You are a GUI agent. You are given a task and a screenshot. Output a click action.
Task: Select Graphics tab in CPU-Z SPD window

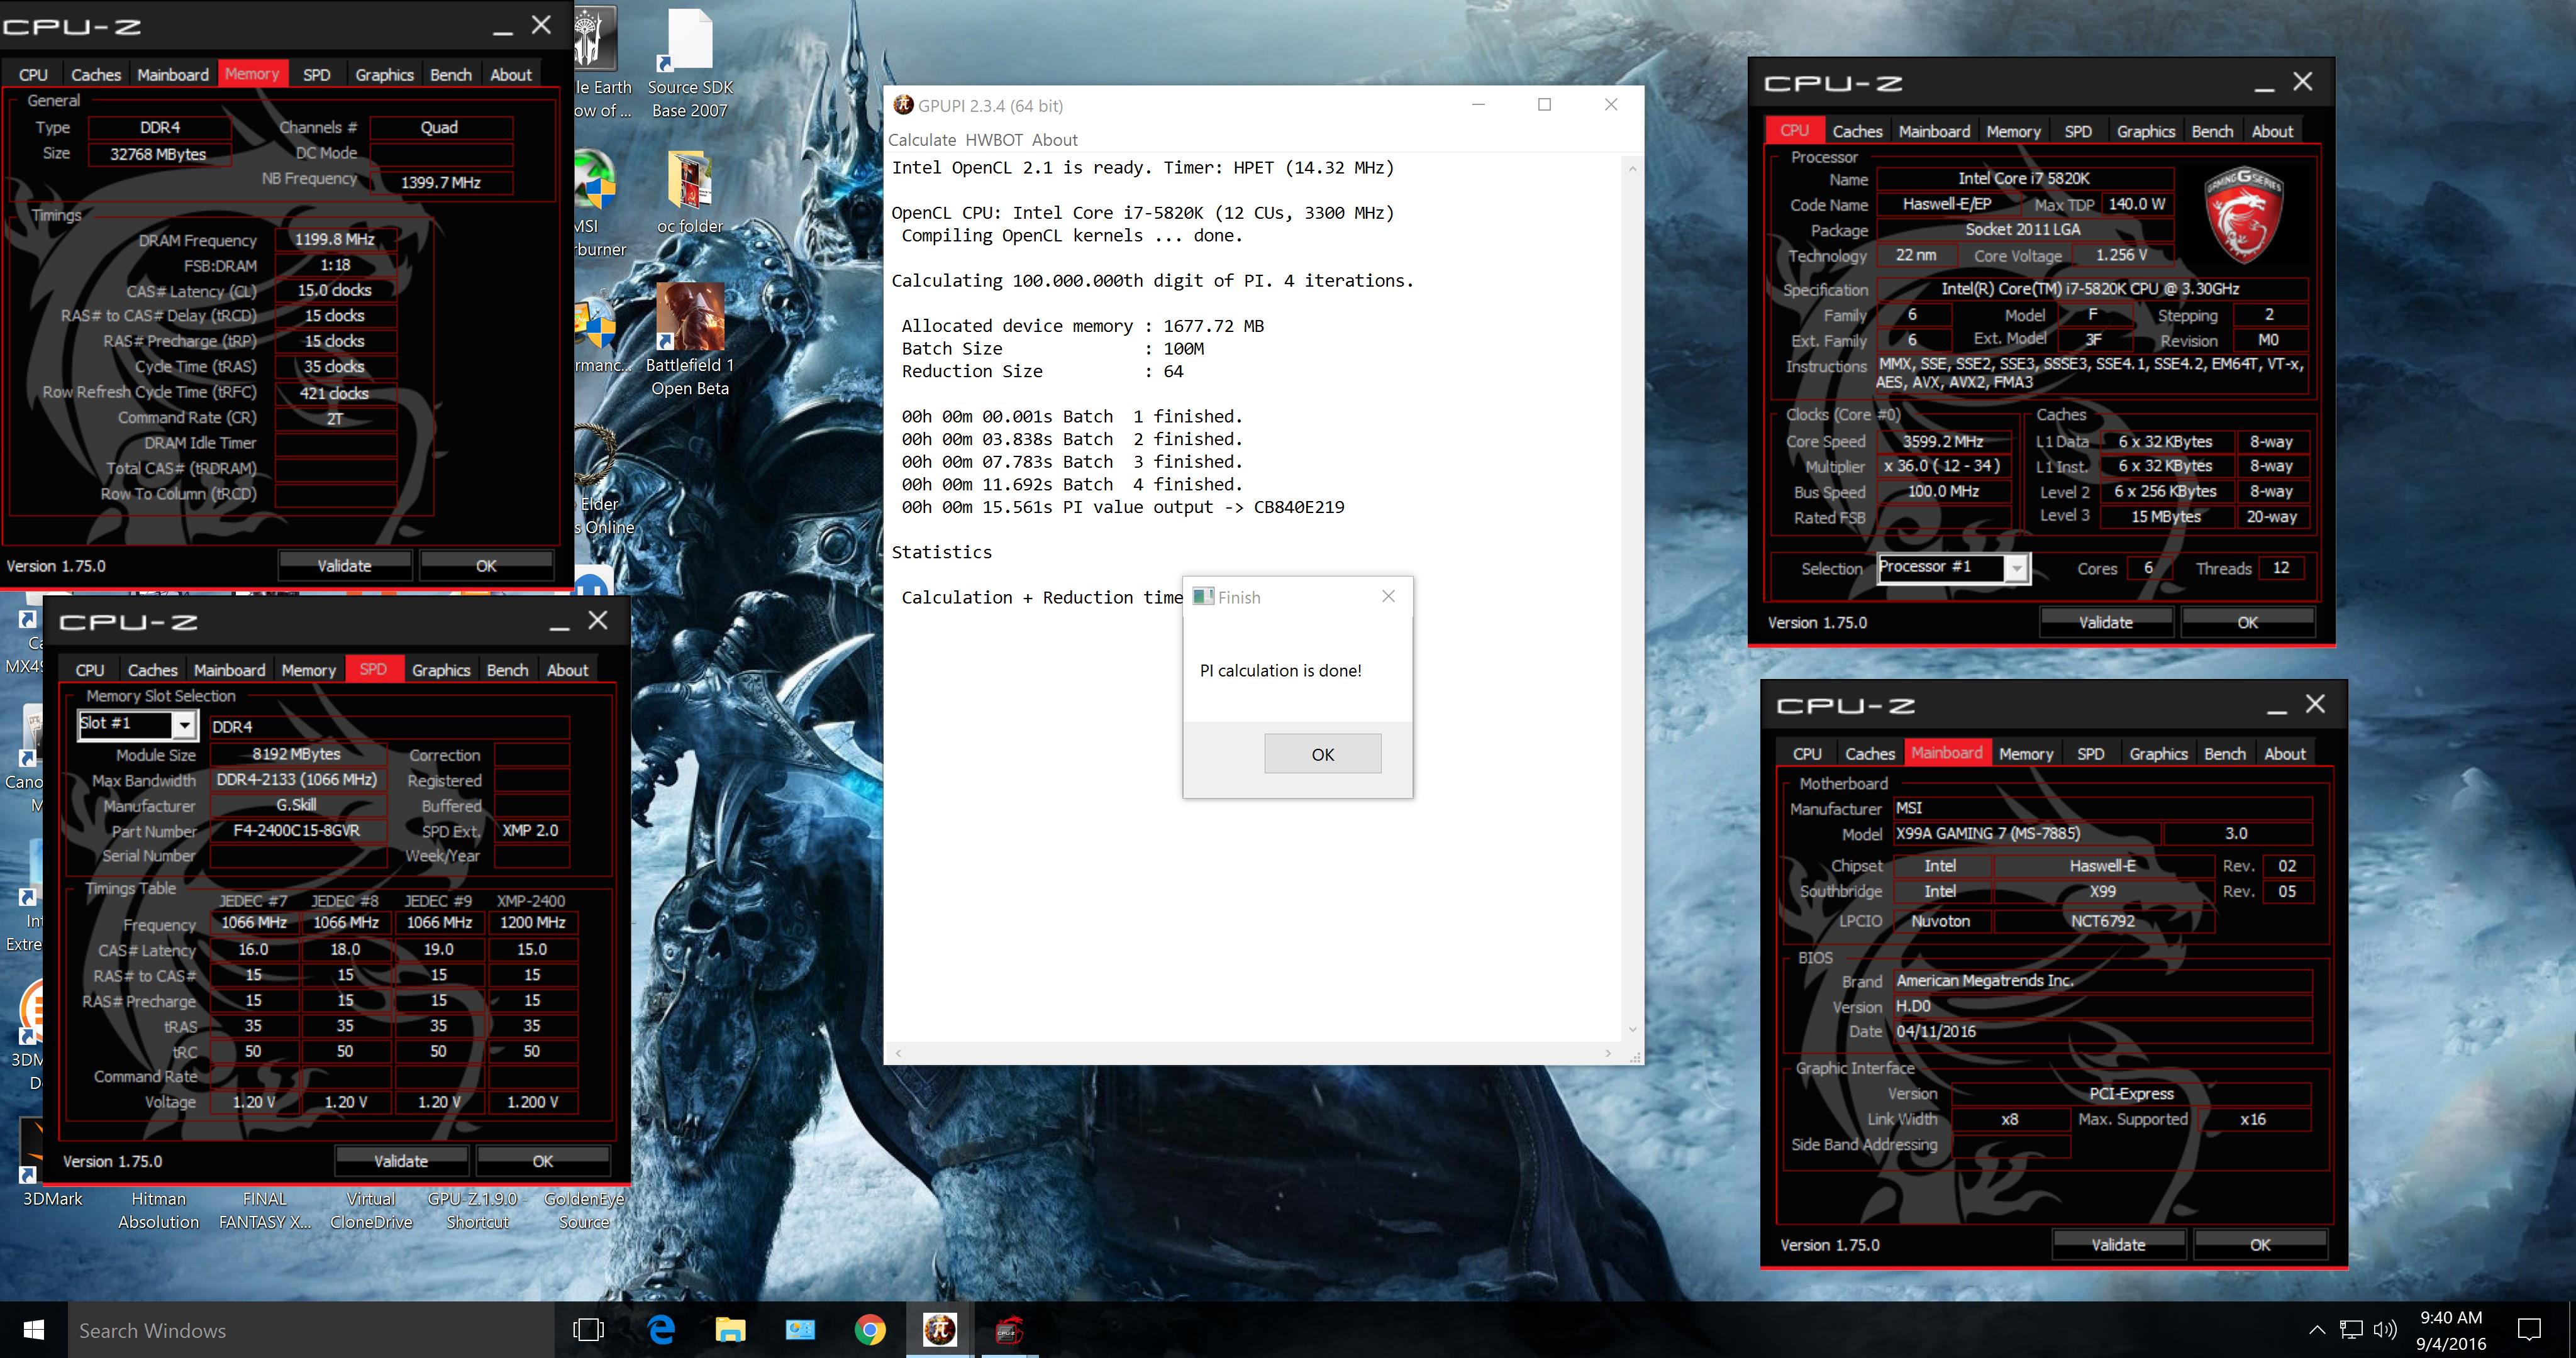[x=441, y=670]
